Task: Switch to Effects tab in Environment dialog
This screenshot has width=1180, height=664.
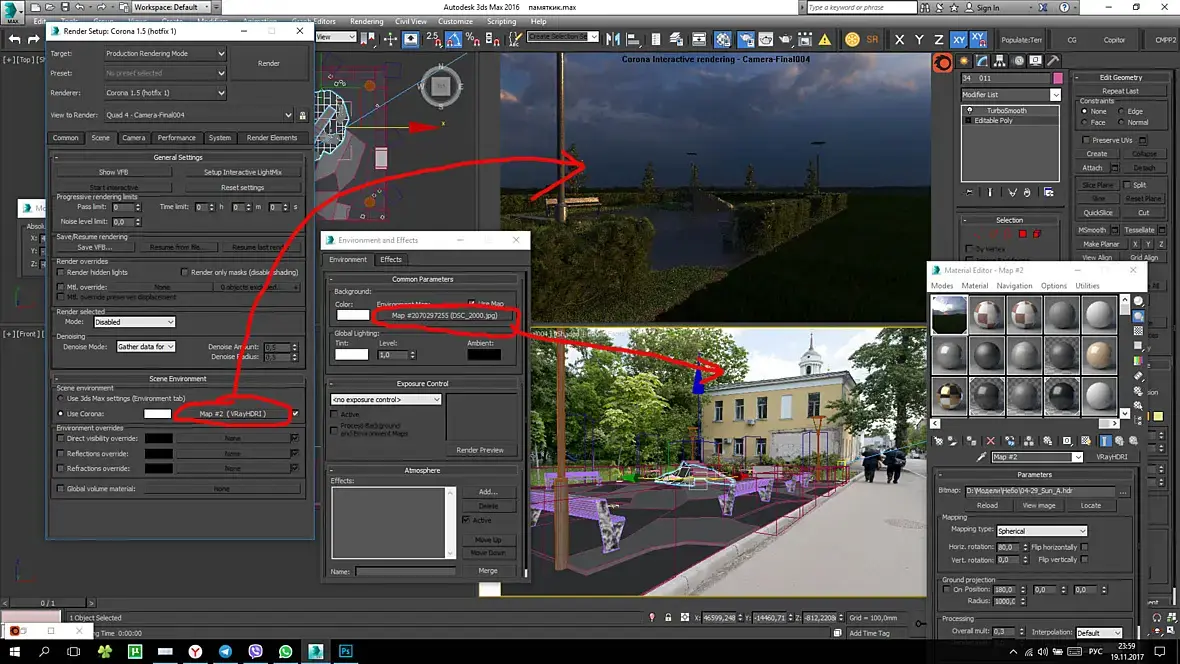Action: point(391,259)
